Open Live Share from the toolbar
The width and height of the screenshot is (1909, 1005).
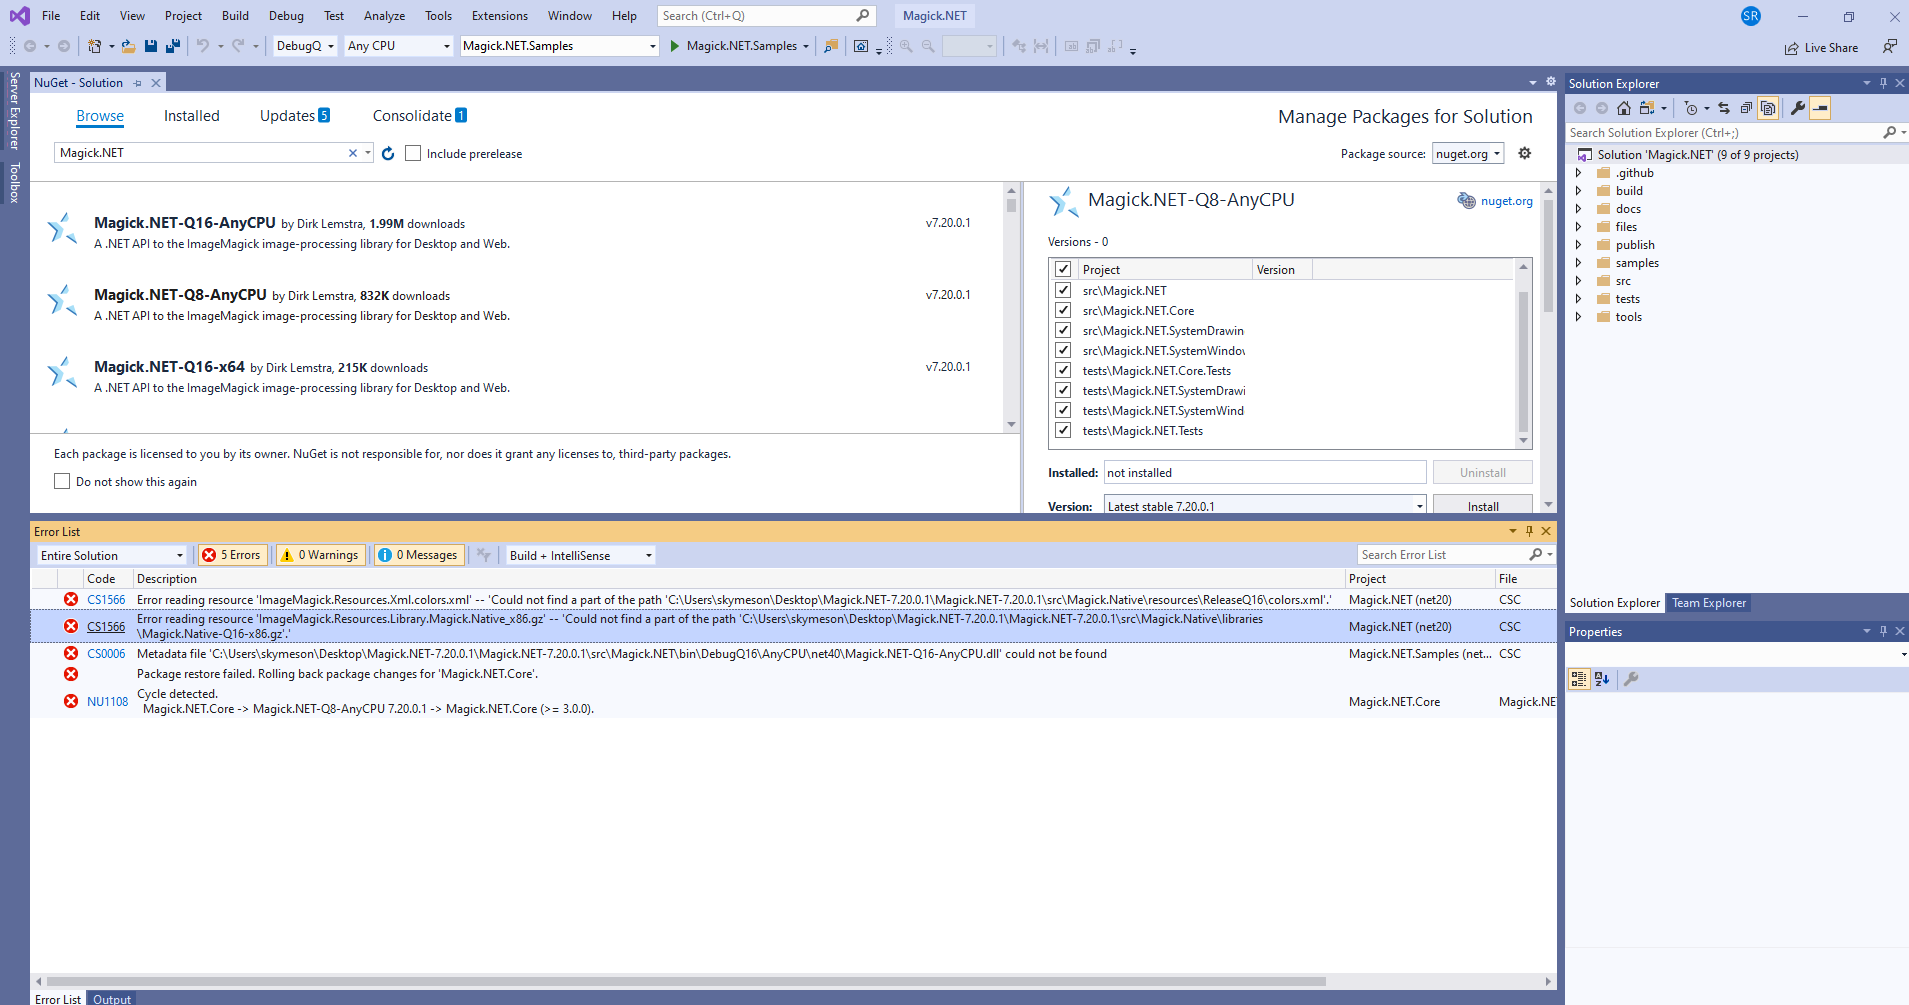(1821, 47)
